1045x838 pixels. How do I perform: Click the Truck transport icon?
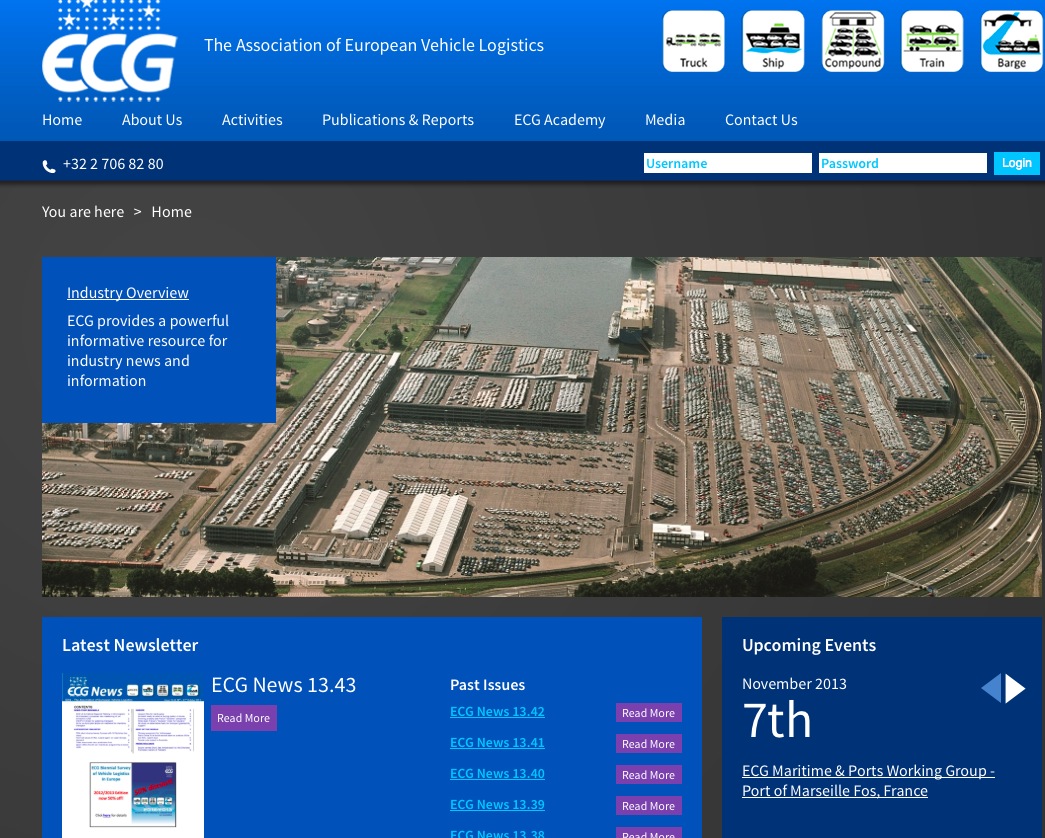pyautogui.click(x=693, y=42)
